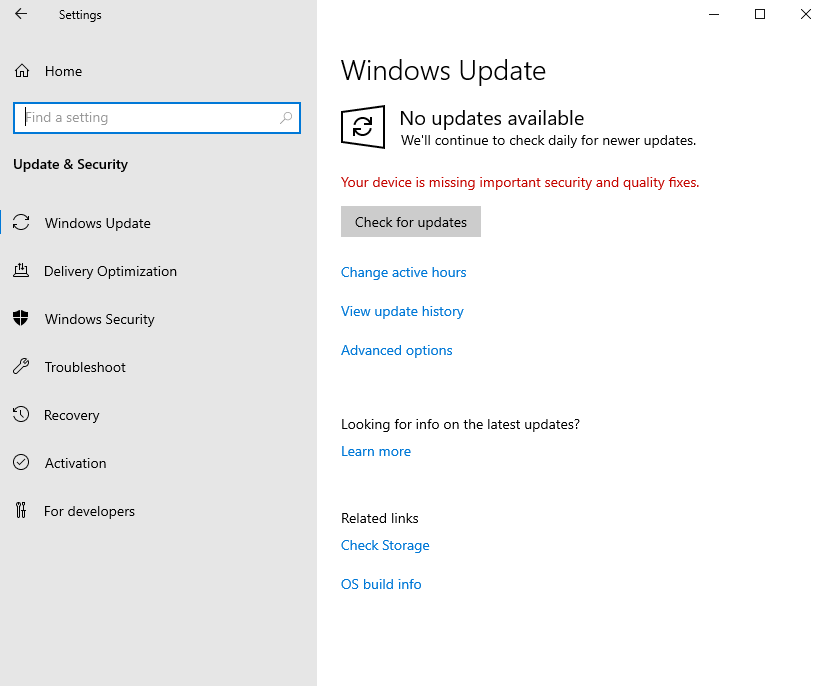Select the Recovery clock icon
825x686 pixels.
[21, 414]
